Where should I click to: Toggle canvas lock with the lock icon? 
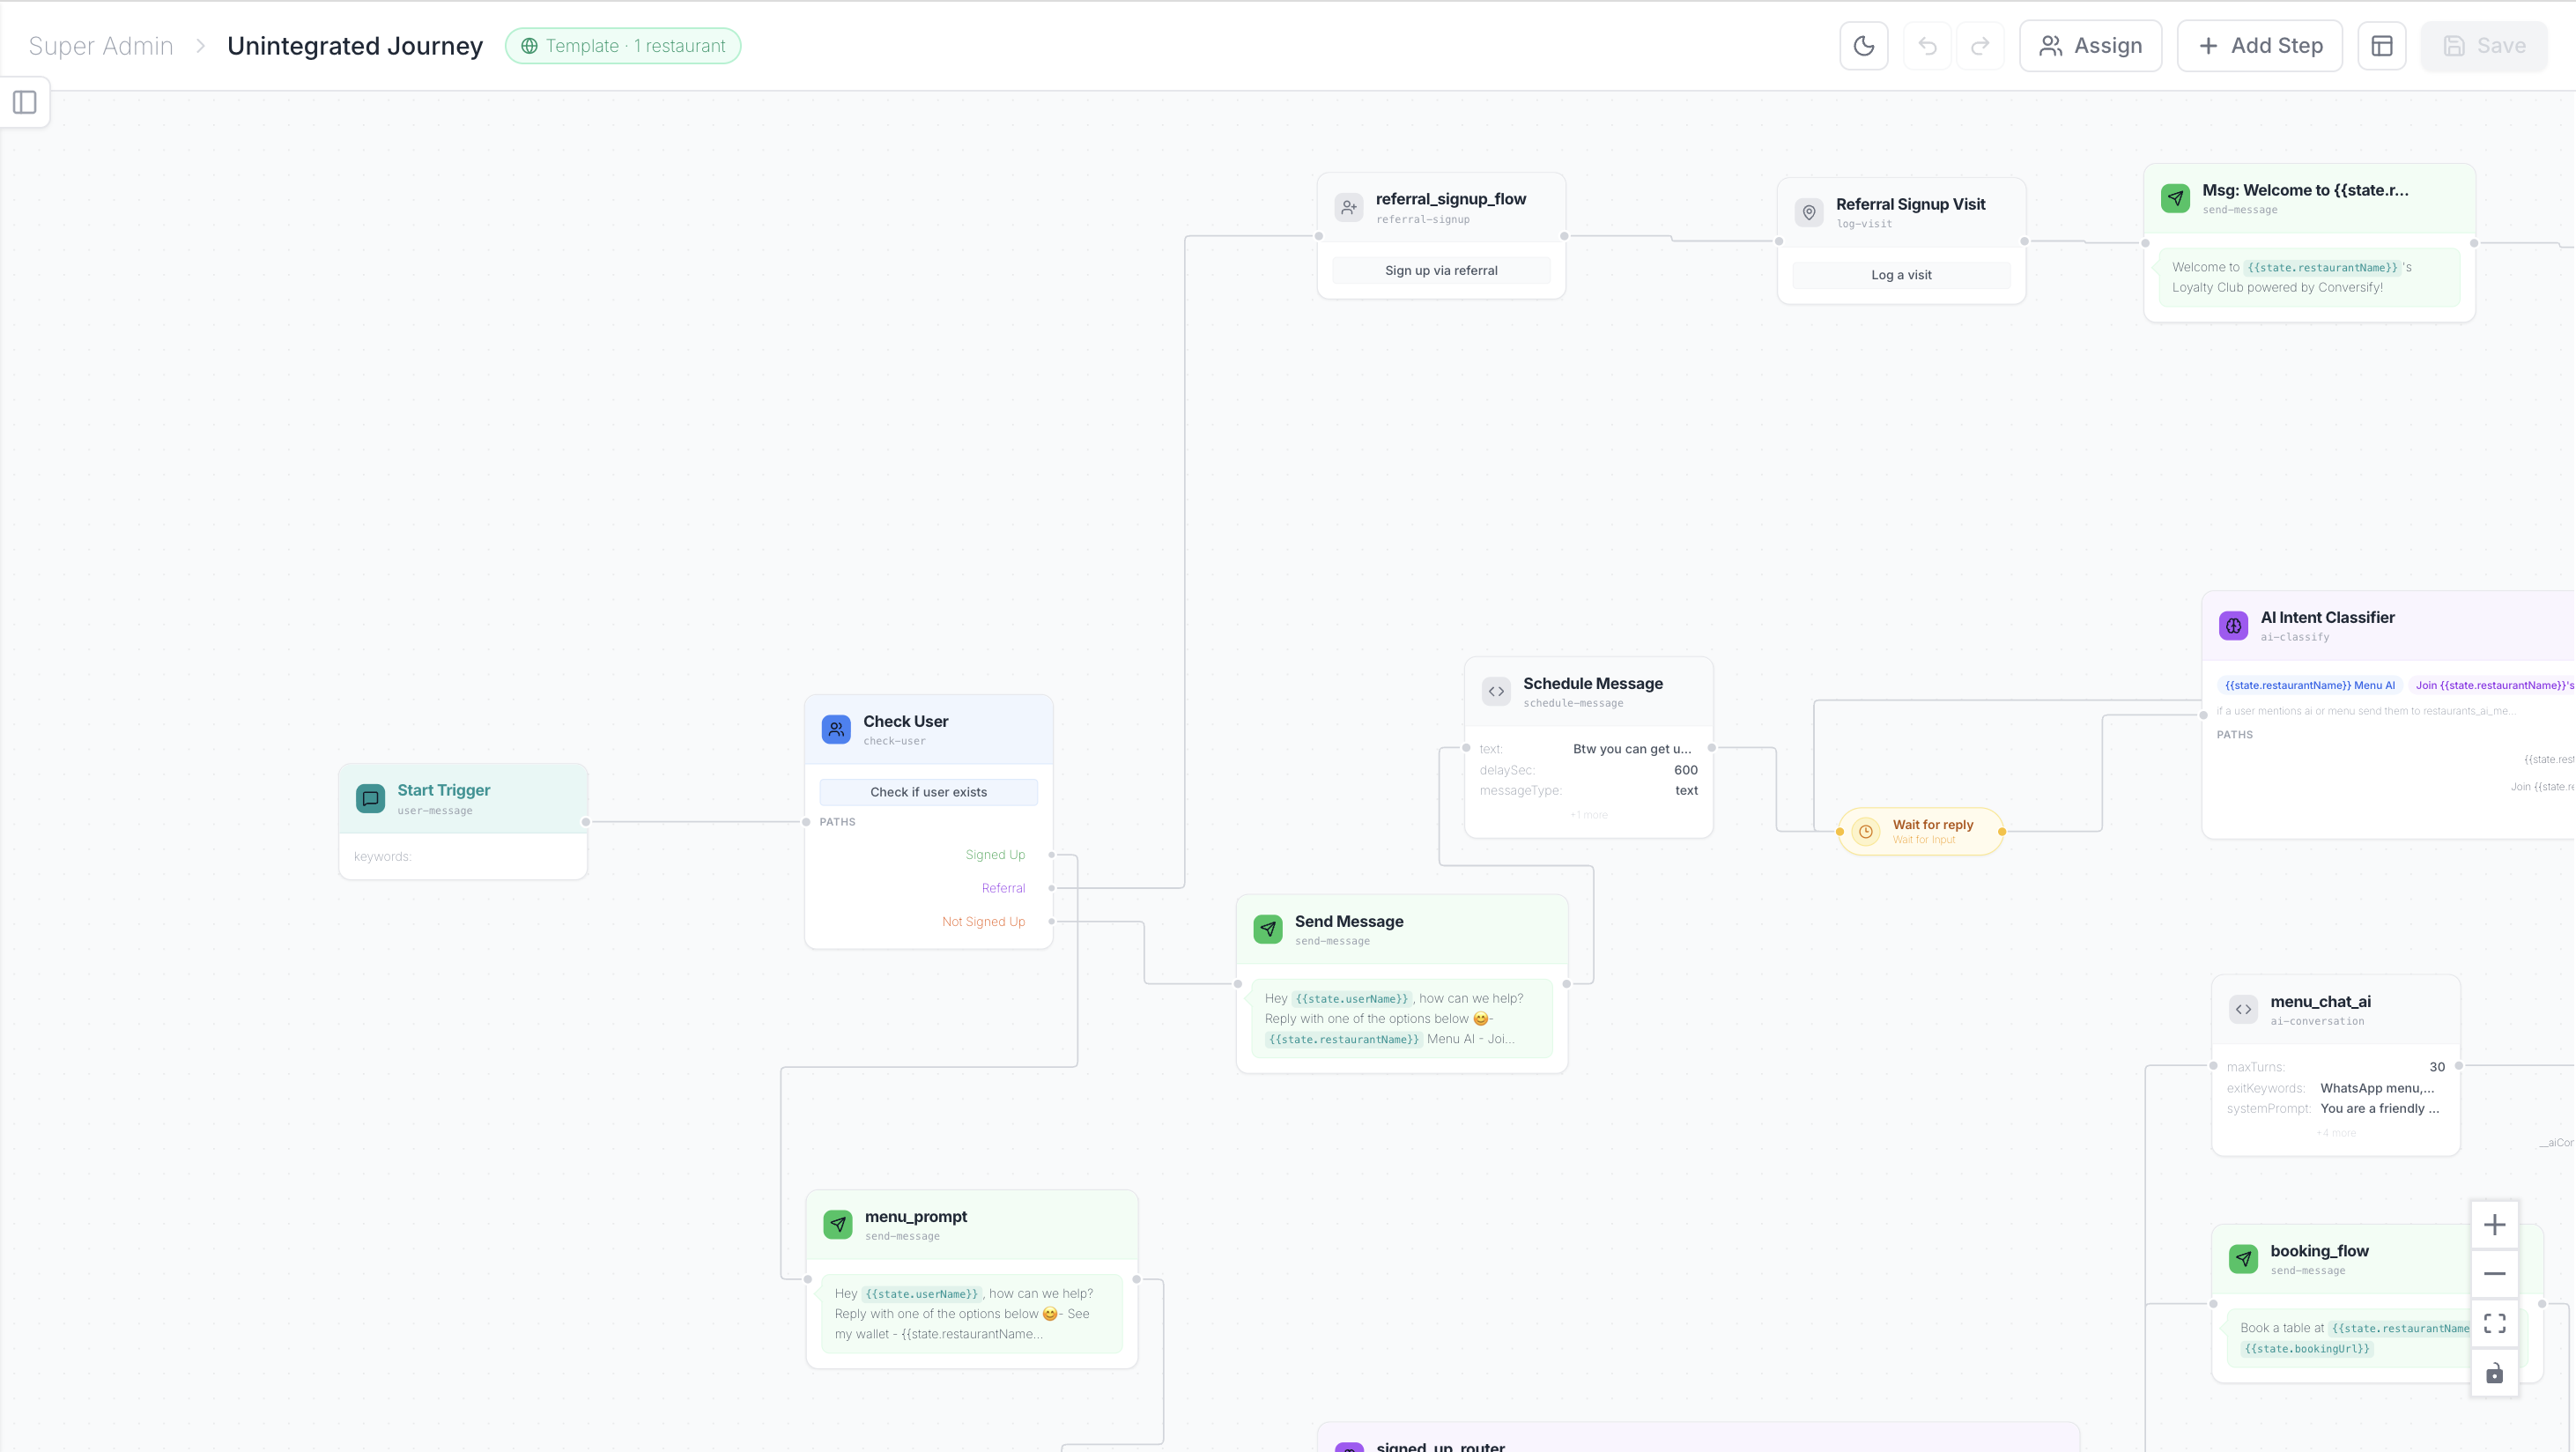(x=2495, y=1373)
